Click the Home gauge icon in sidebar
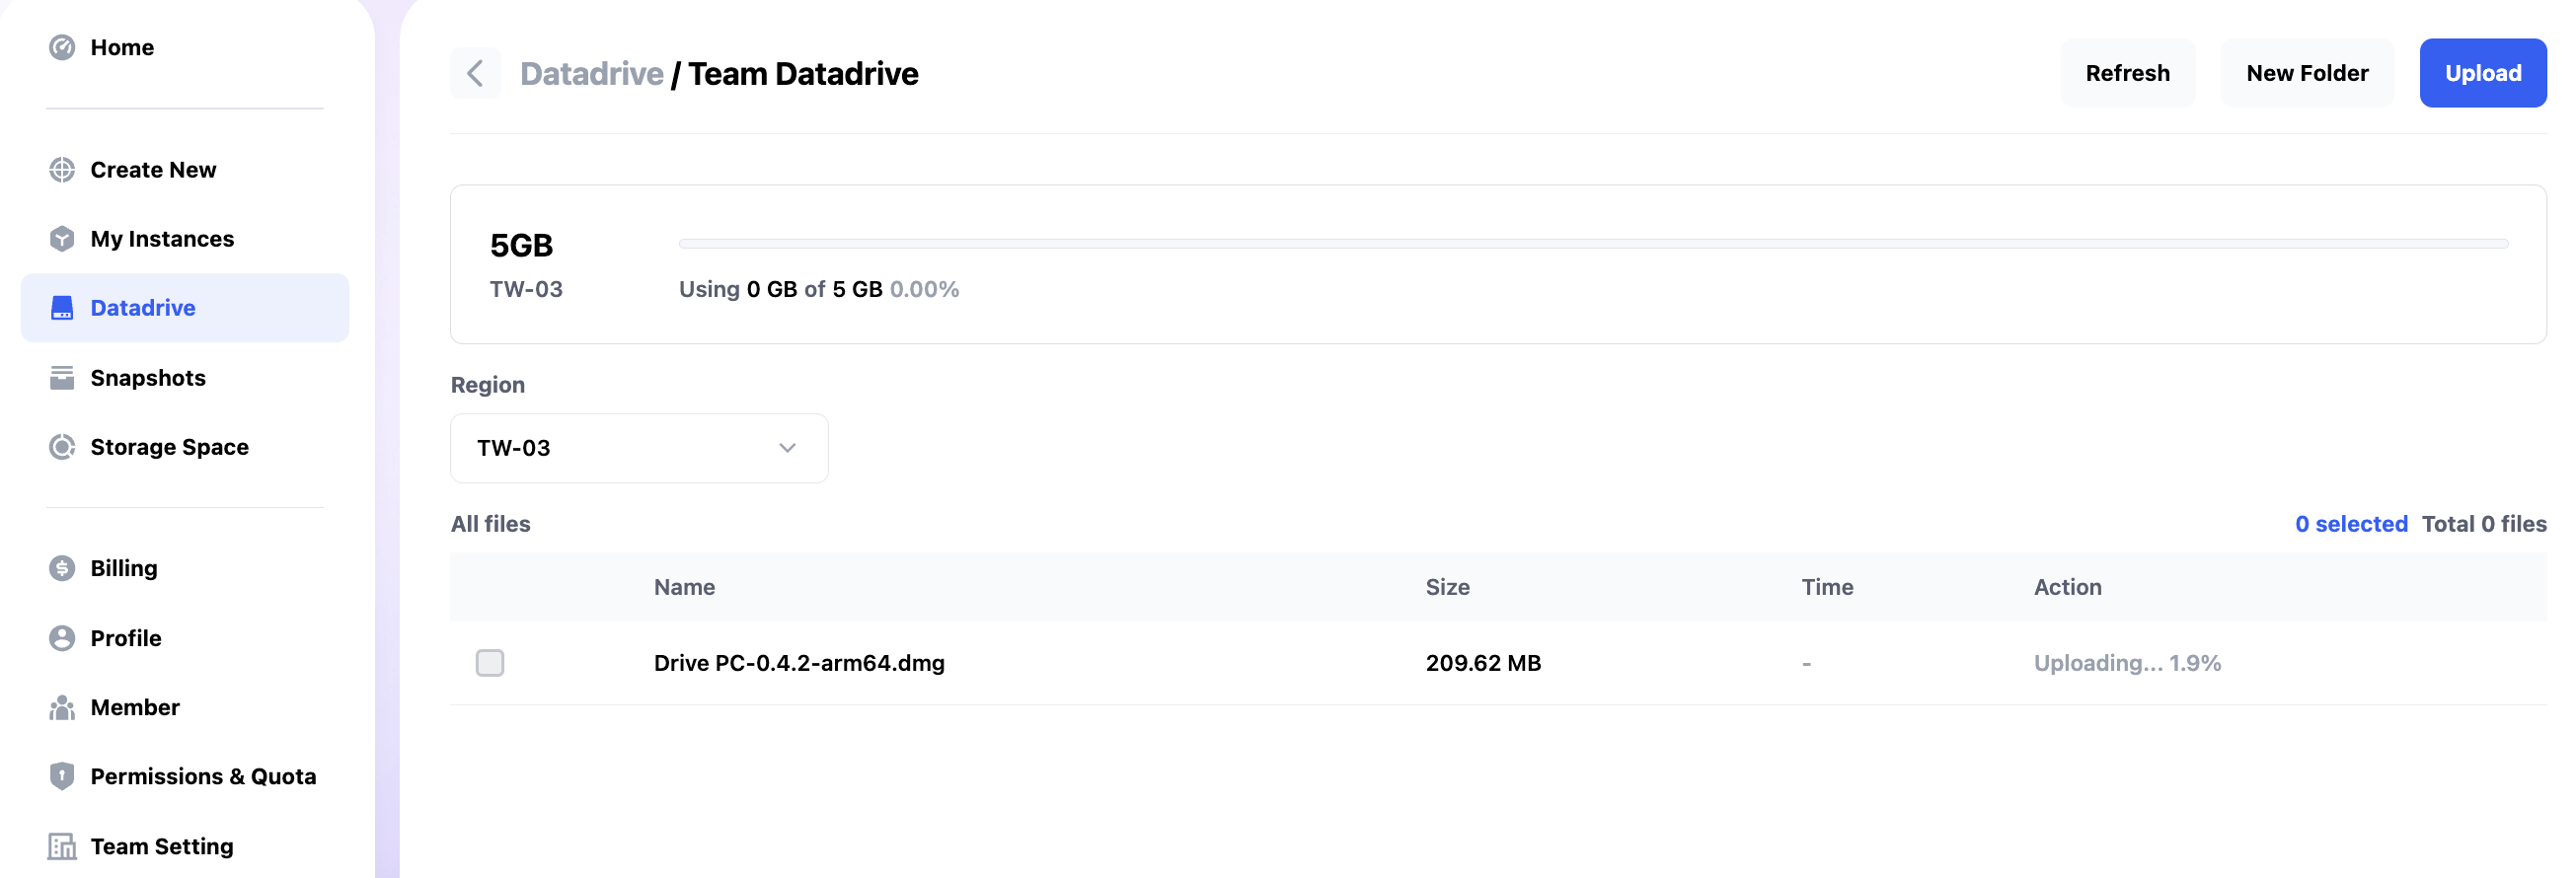Viewport: 2576px width, 878px height. (62, 48)
